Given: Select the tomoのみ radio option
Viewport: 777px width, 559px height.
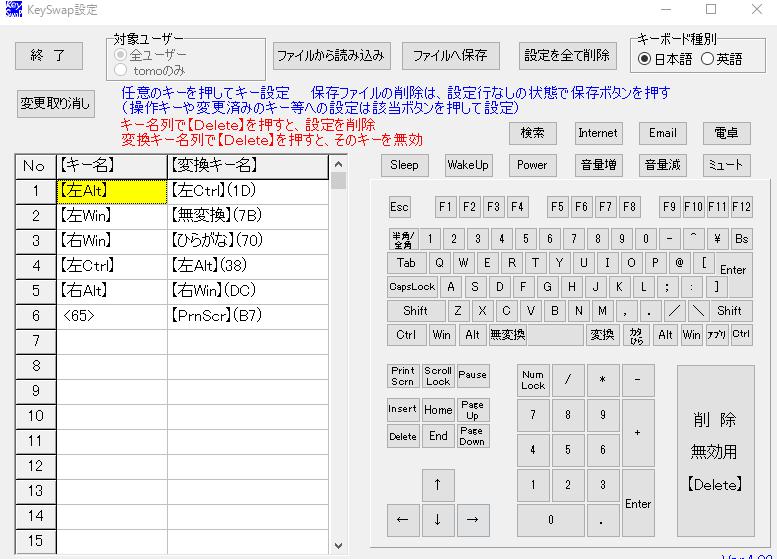Looking at the screenshot, I should (x=150, y=70).
